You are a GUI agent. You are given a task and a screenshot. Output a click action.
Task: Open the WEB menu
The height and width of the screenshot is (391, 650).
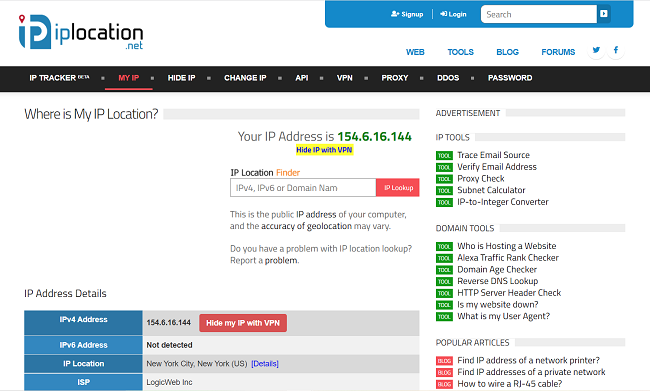coord(415,52)
